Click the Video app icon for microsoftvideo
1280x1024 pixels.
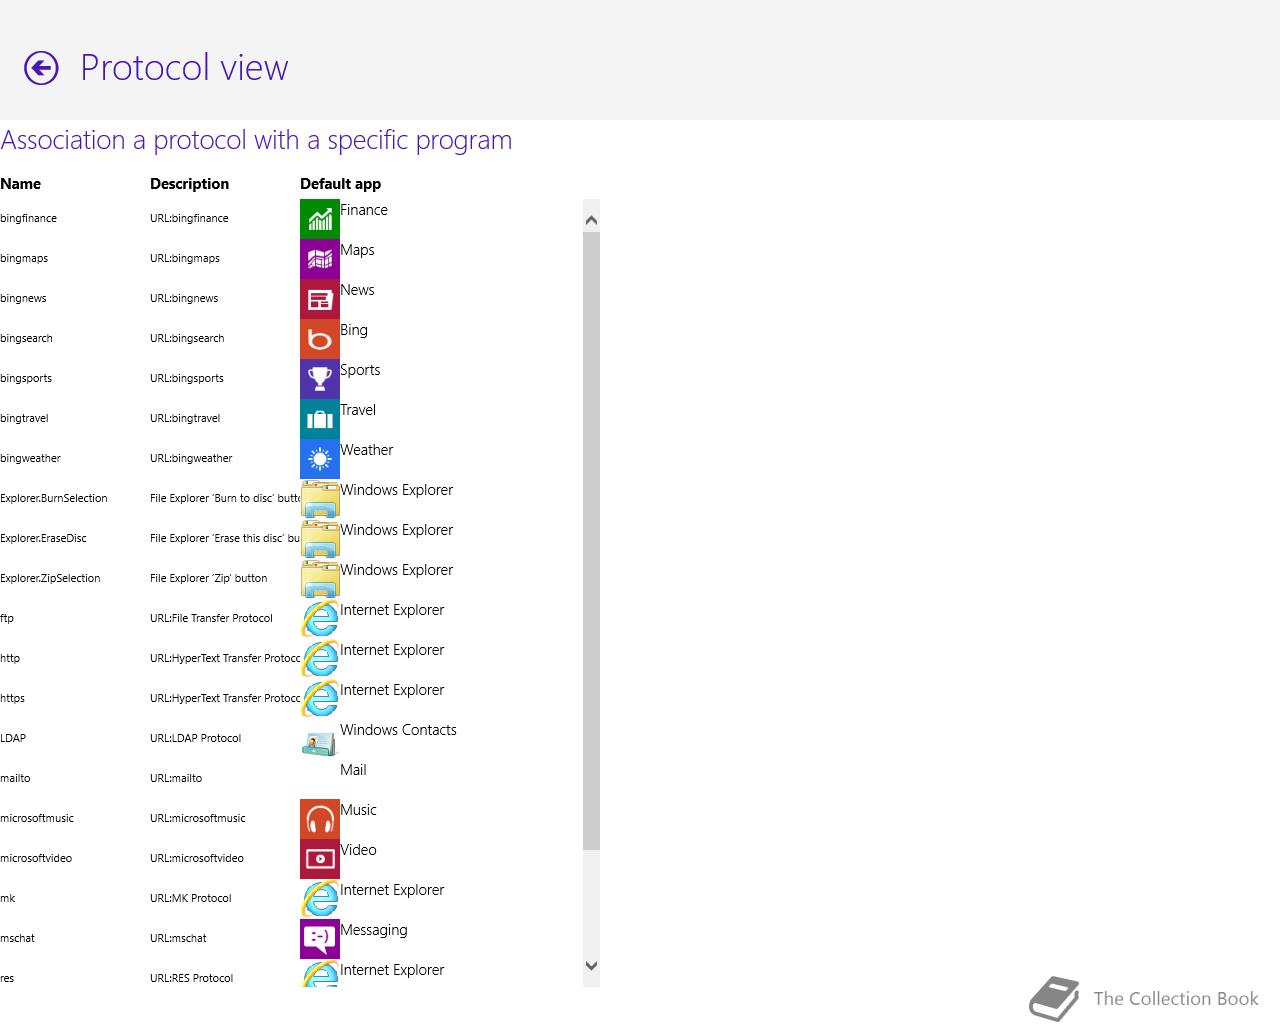pos(320,859)
